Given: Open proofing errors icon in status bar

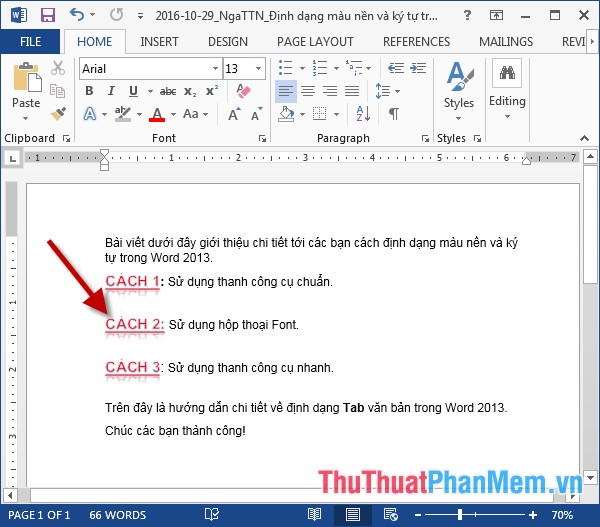Looking at the screenshot, I should coord(212,514).
